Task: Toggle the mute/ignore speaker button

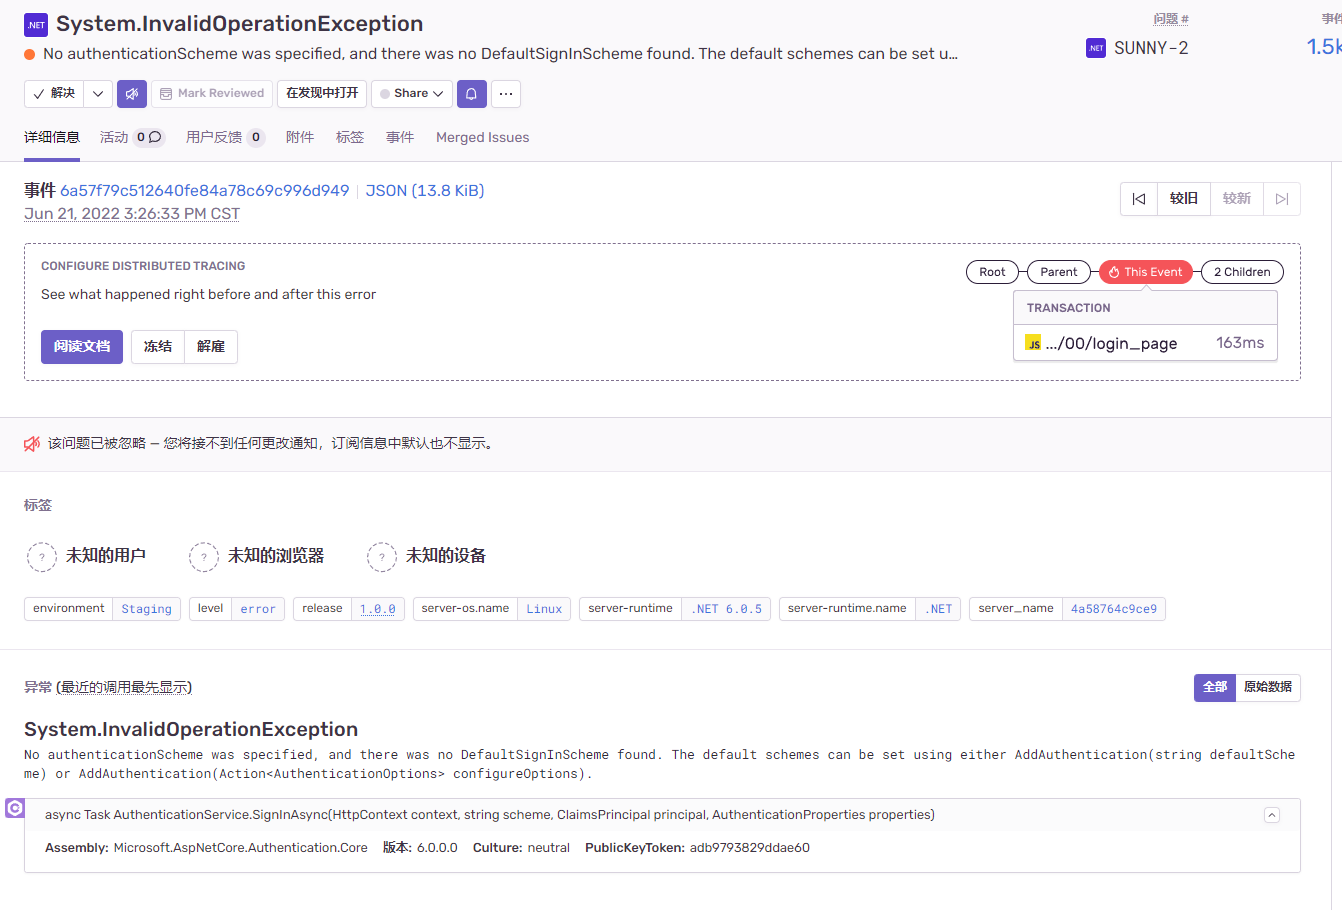Action: (132, 94)
